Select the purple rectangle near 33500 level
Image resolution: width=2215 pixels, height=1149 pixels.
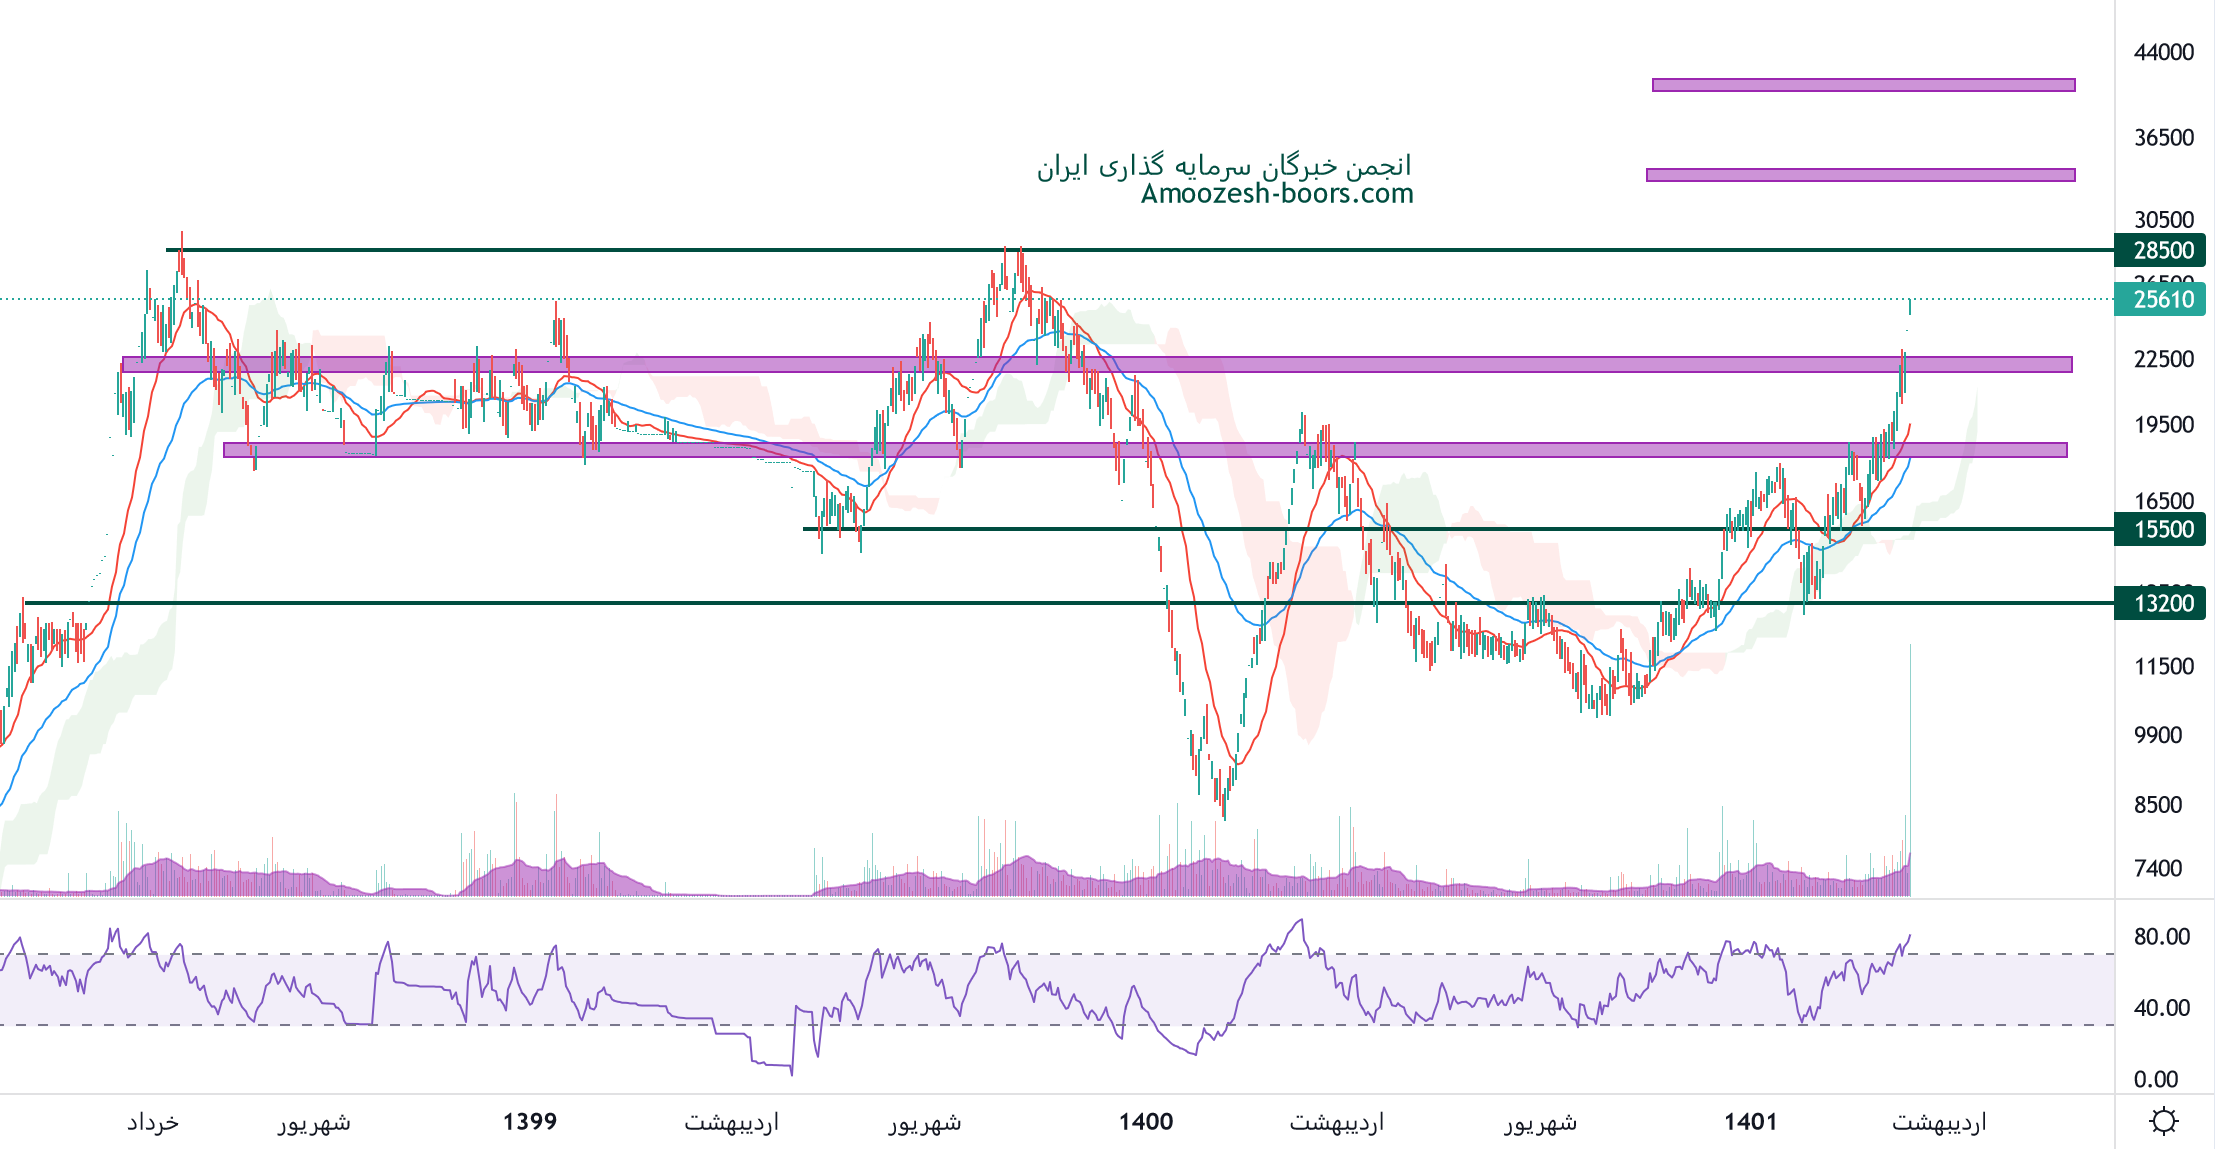(x=1860, y=175)
